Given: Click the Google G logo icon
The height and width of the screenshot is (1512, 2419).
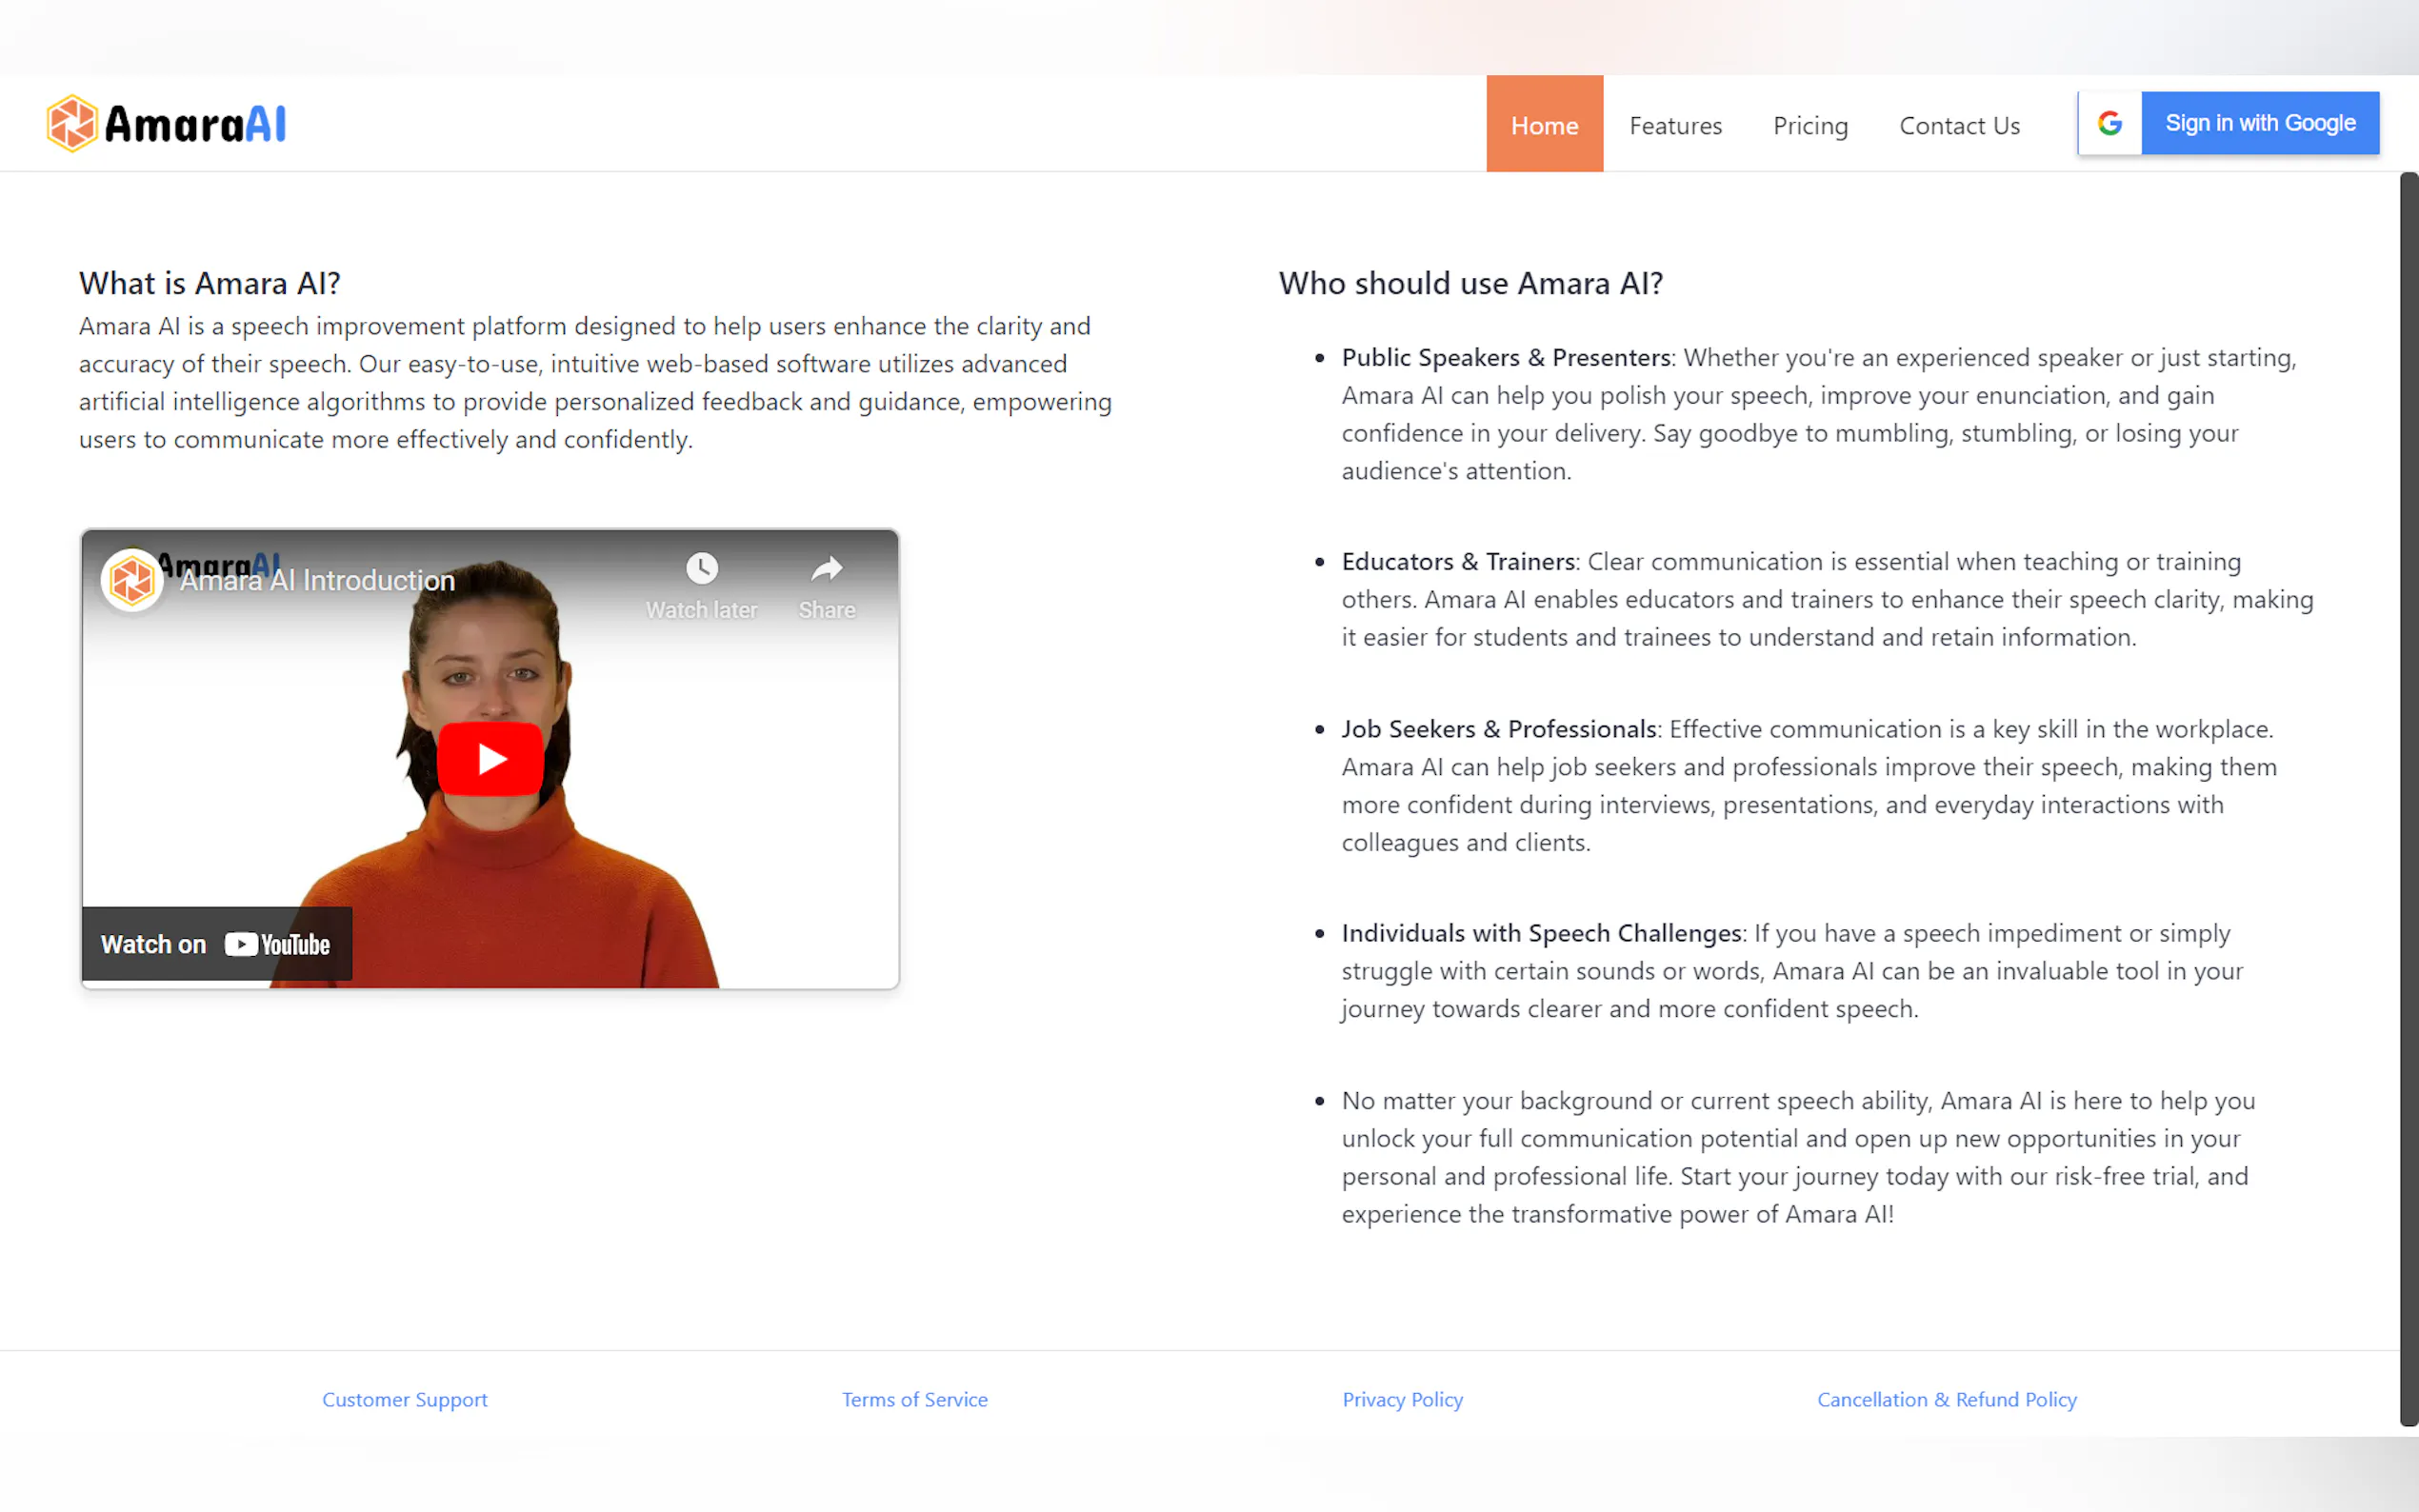Looking at the screenshot, I should click(x=2110, y=123).
